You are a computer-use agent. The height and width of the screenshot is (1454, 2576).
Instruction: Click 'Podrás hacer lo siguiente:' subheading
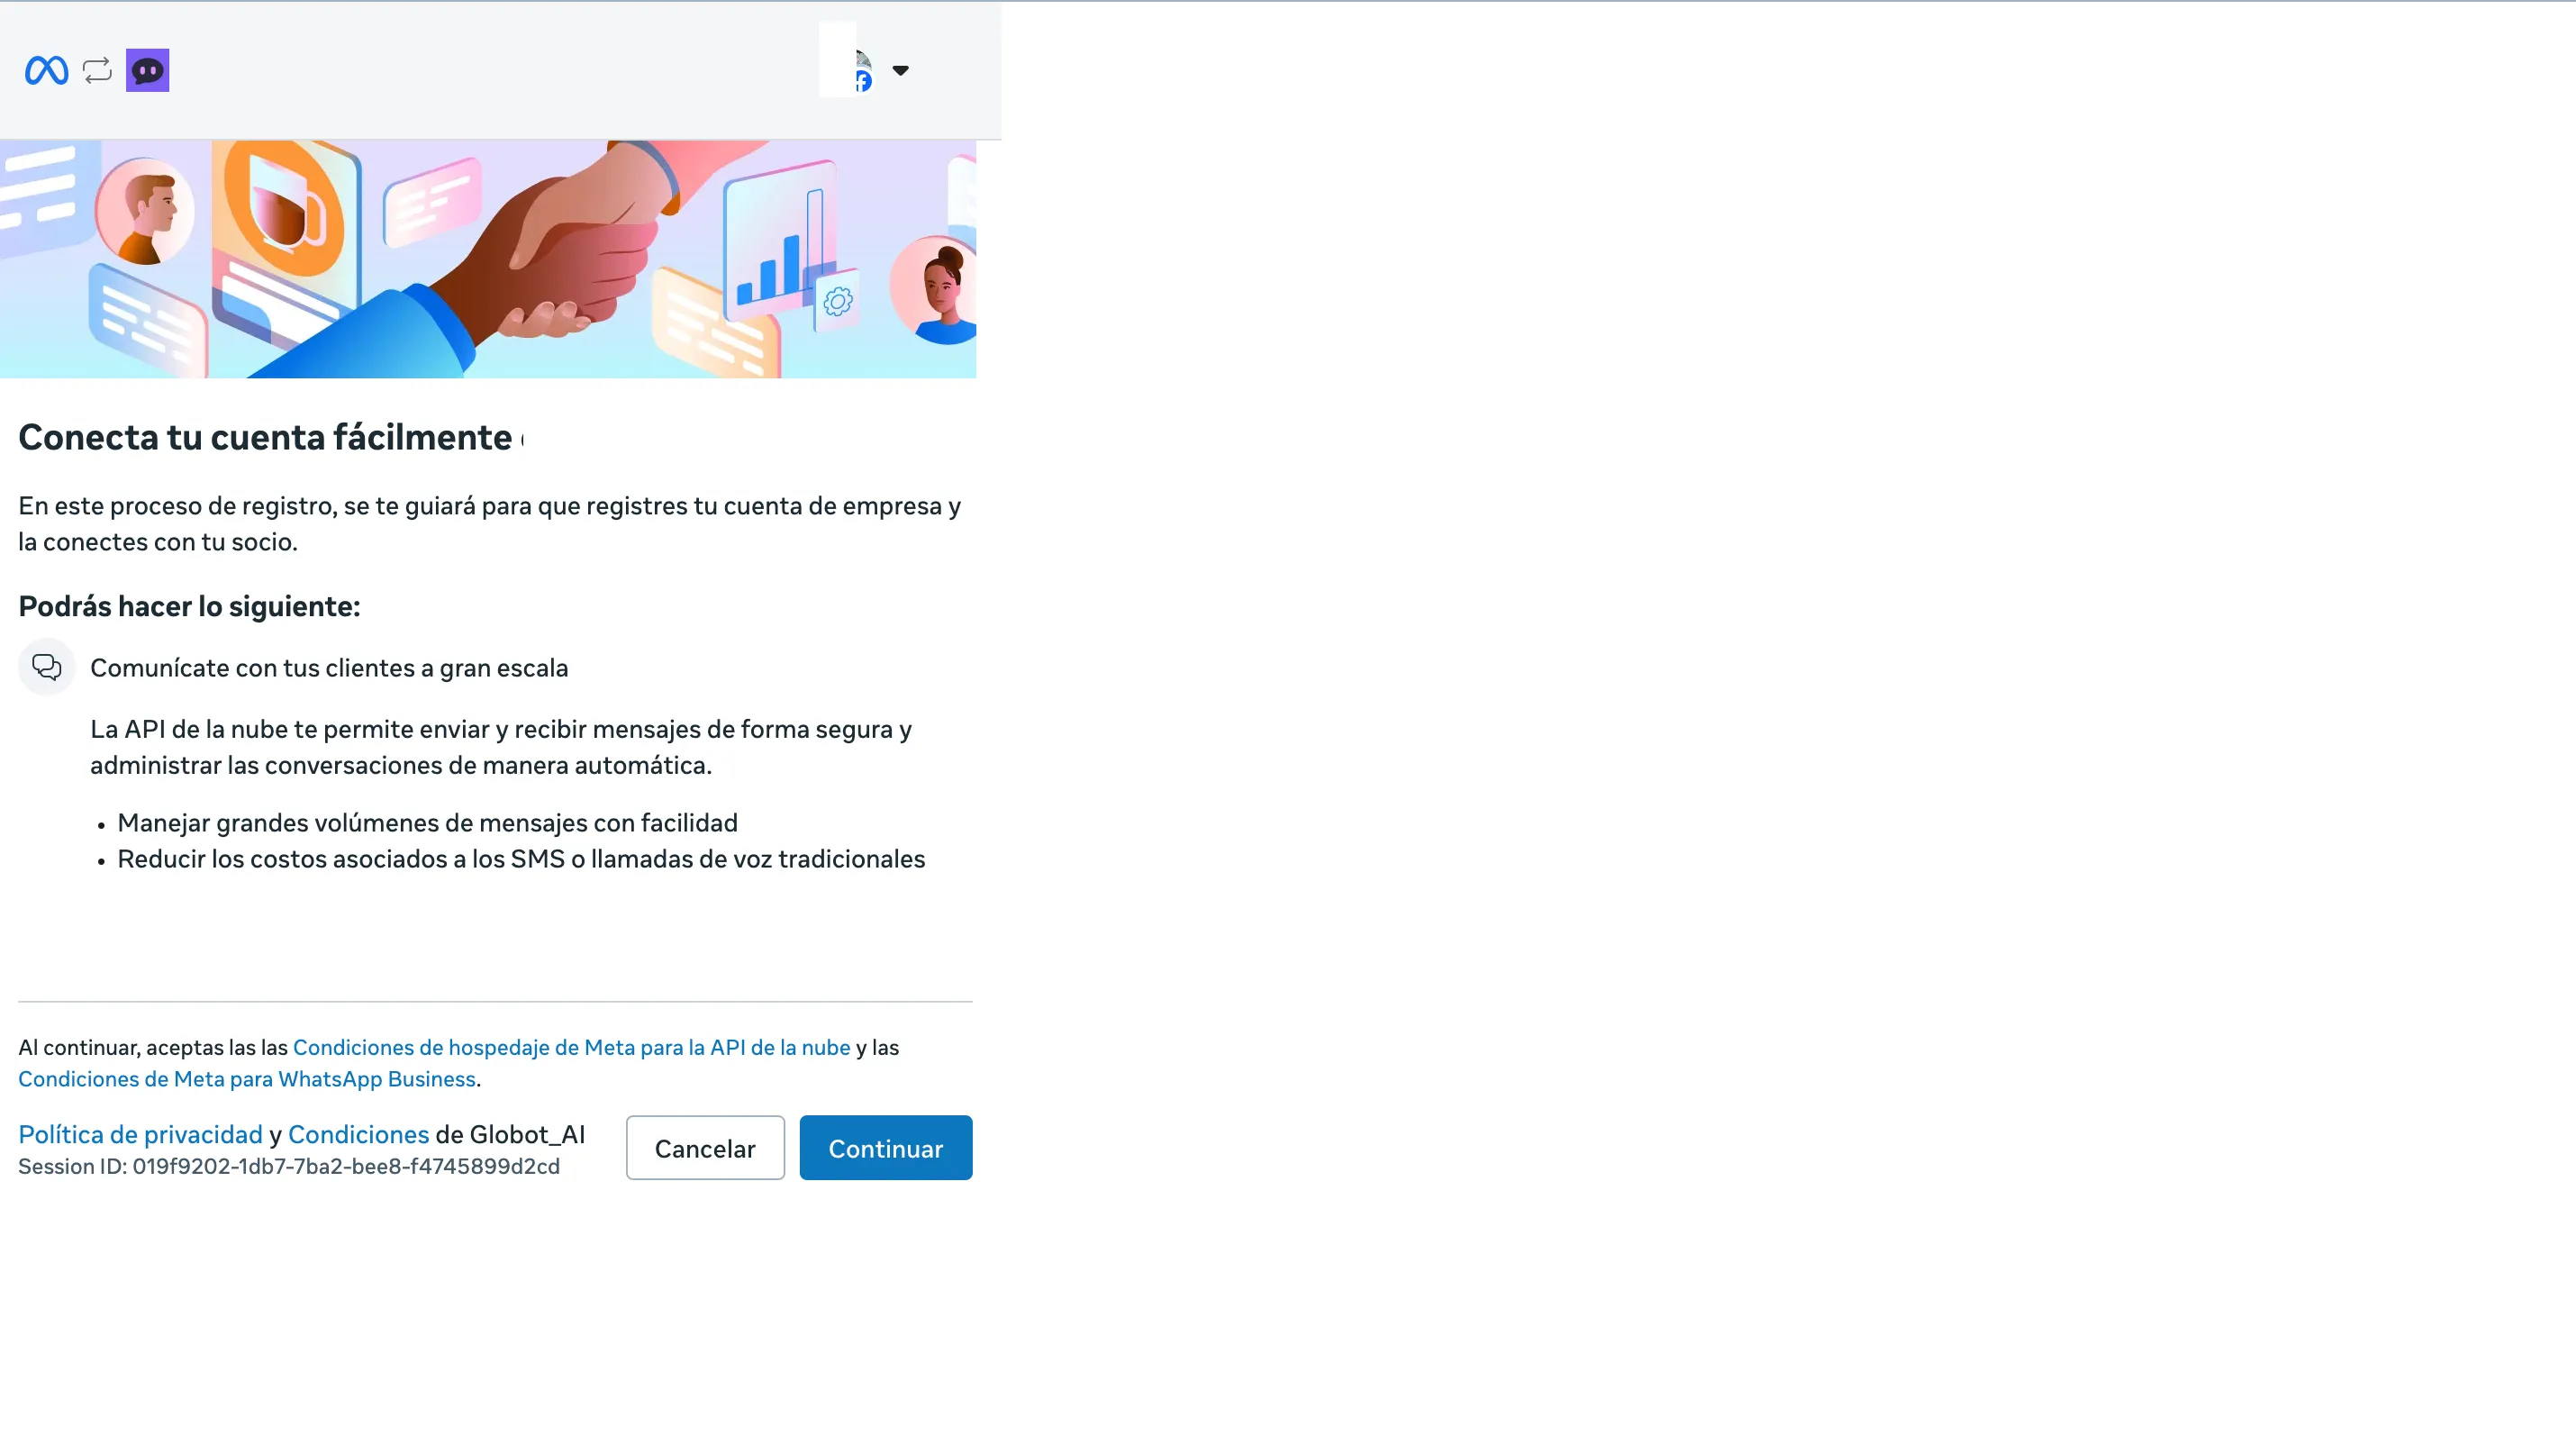(x=189, y=606)
